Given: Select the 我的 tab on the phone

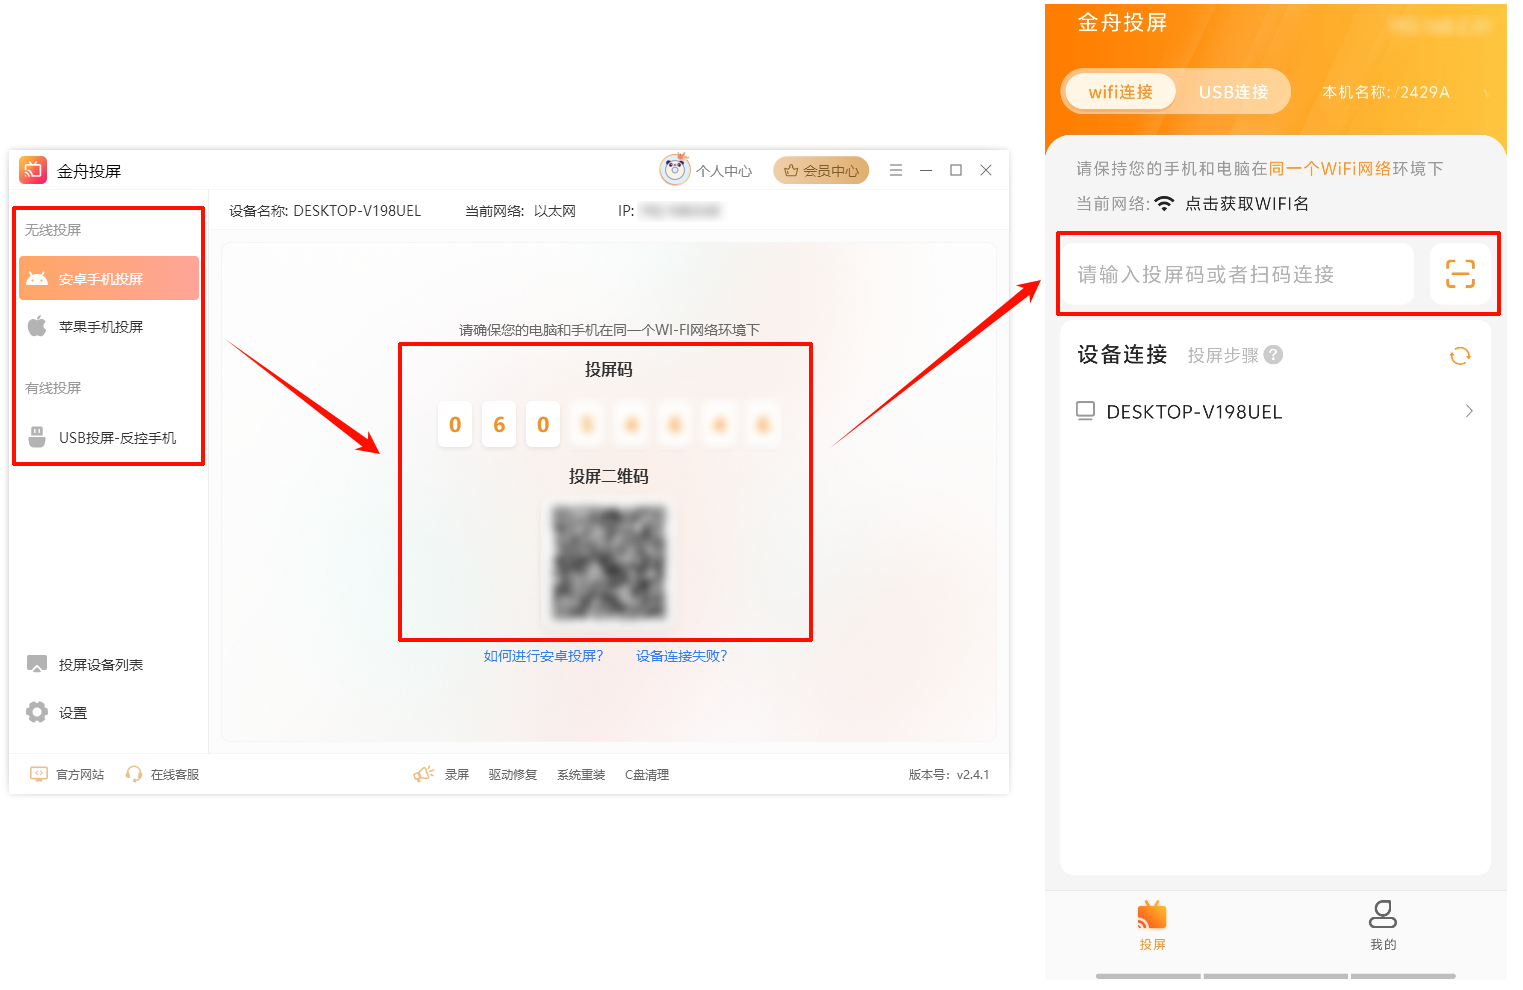Looking at the screenshot, I should point(1383,926).
